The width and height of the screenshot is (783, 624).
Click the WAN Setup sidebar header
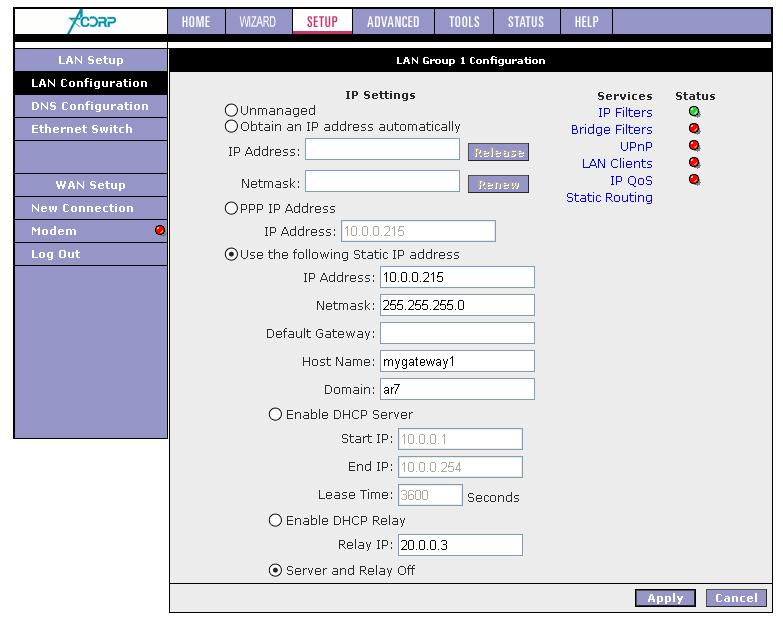click(91, 185)
